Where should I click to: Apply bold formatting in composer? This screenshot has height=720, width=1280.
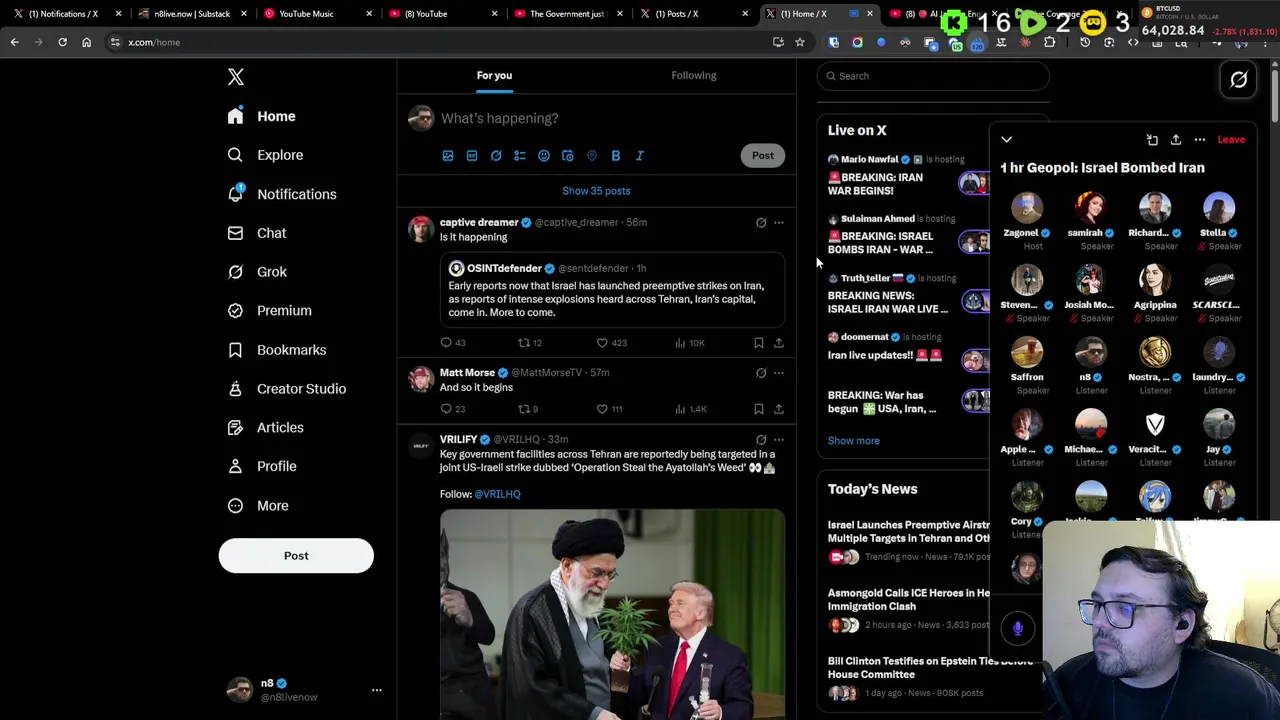click(616, 156)
